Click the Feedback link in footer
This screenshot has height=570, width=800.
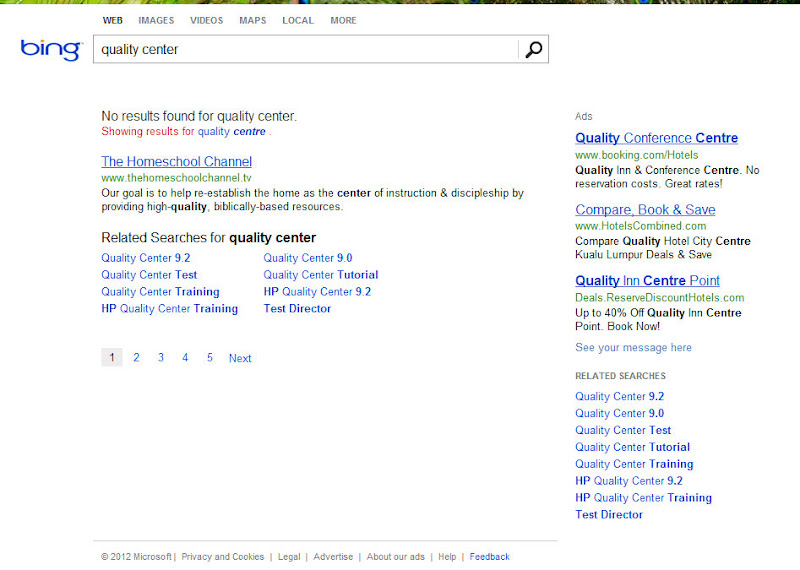[x=490, y=557]
